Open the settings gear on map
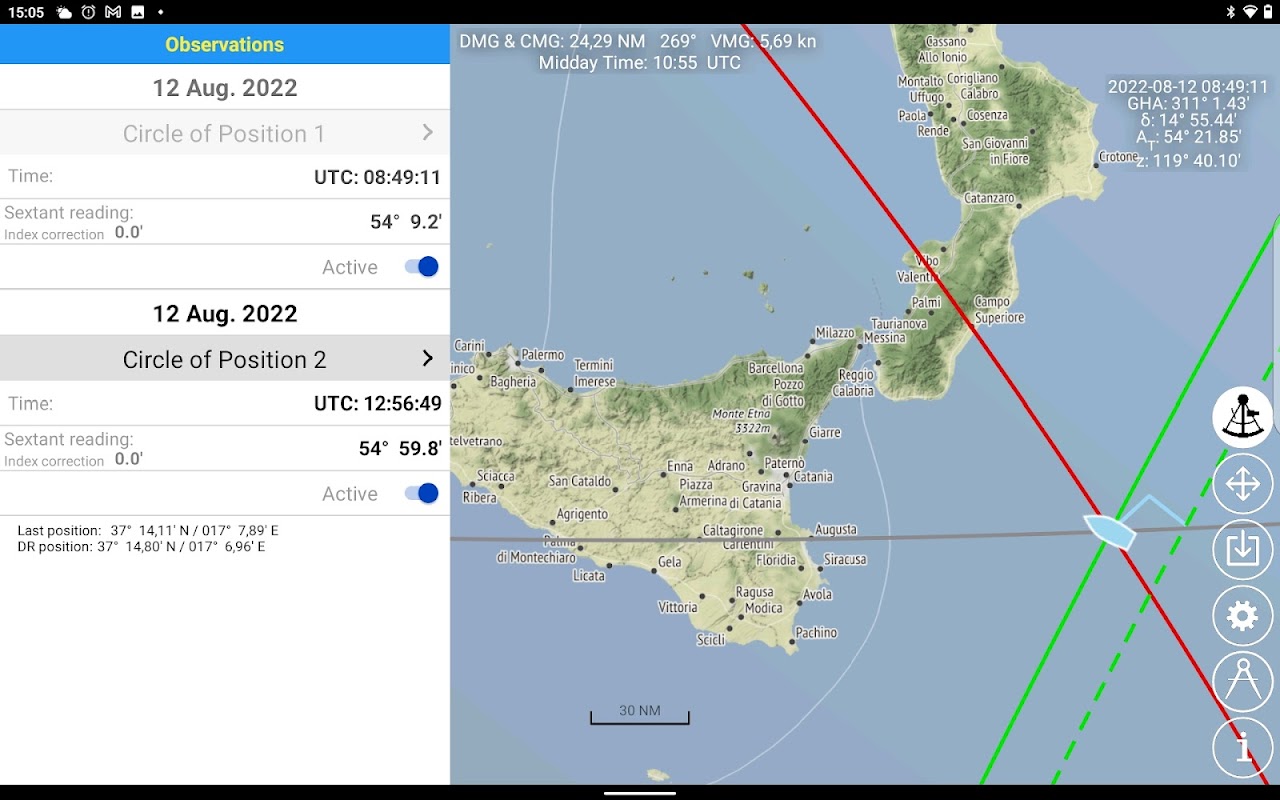This screenshot has height=800, width=1280. tap(1242, 616)
